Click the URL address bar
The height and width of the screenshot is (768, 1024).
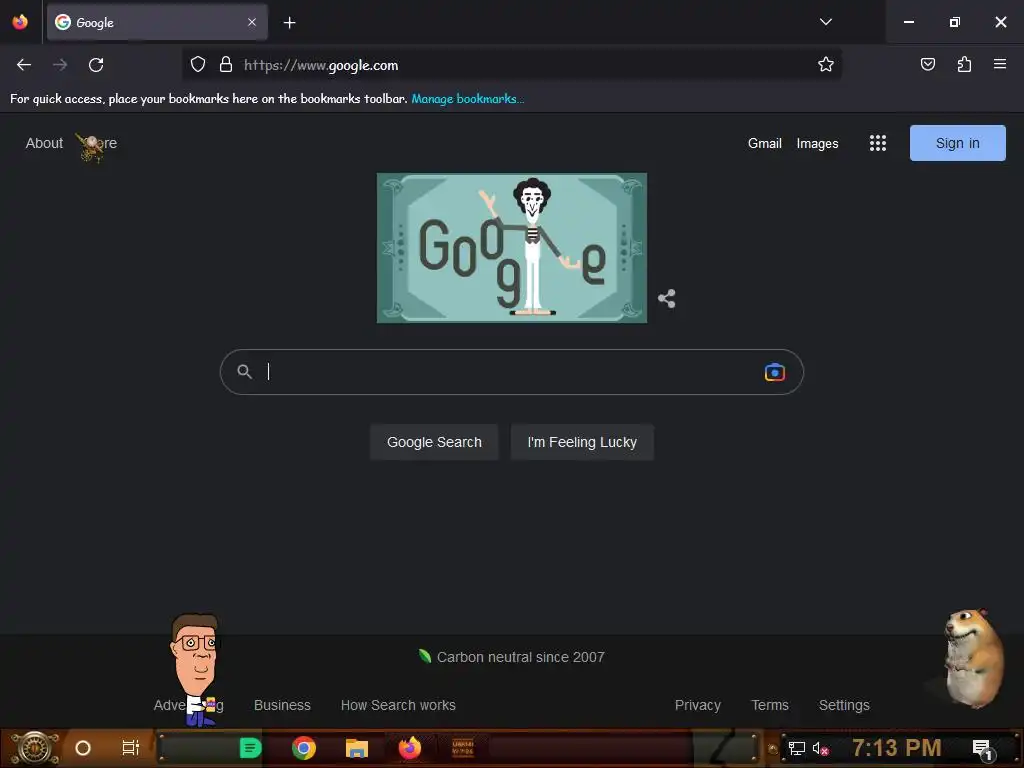(511, 65)
